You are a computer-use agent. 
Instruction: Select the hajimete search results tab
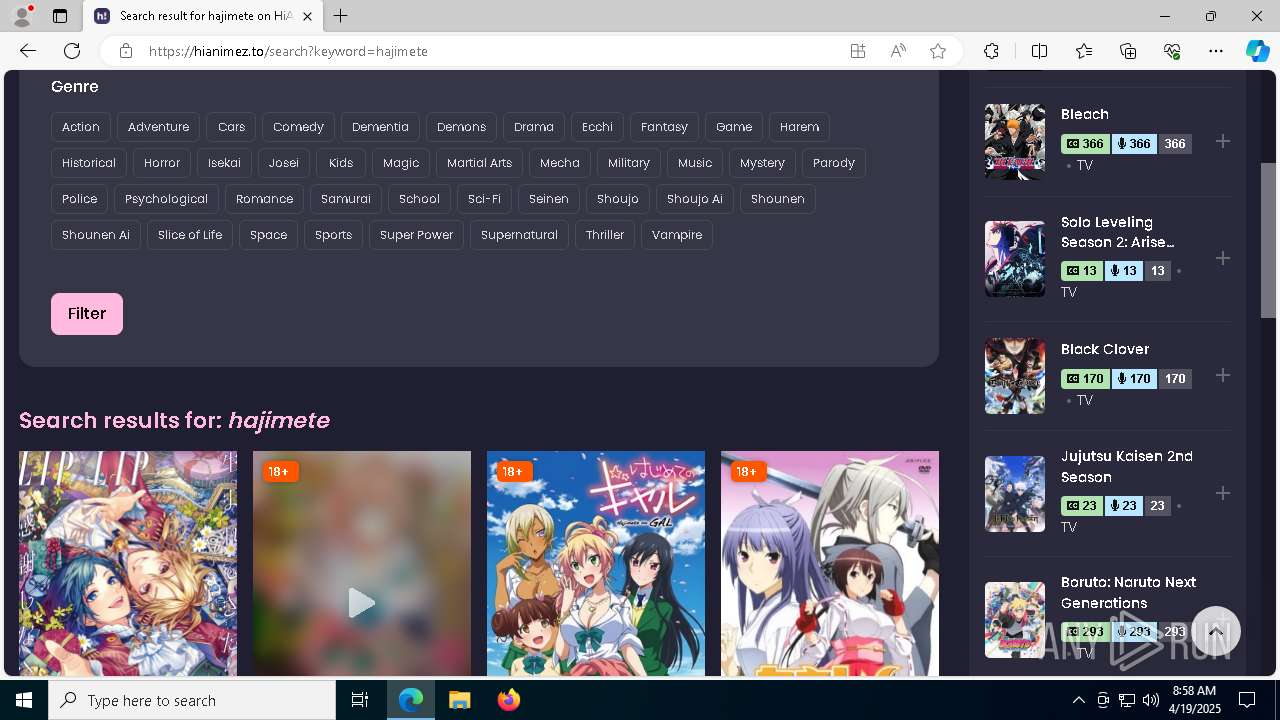[203, 16]
